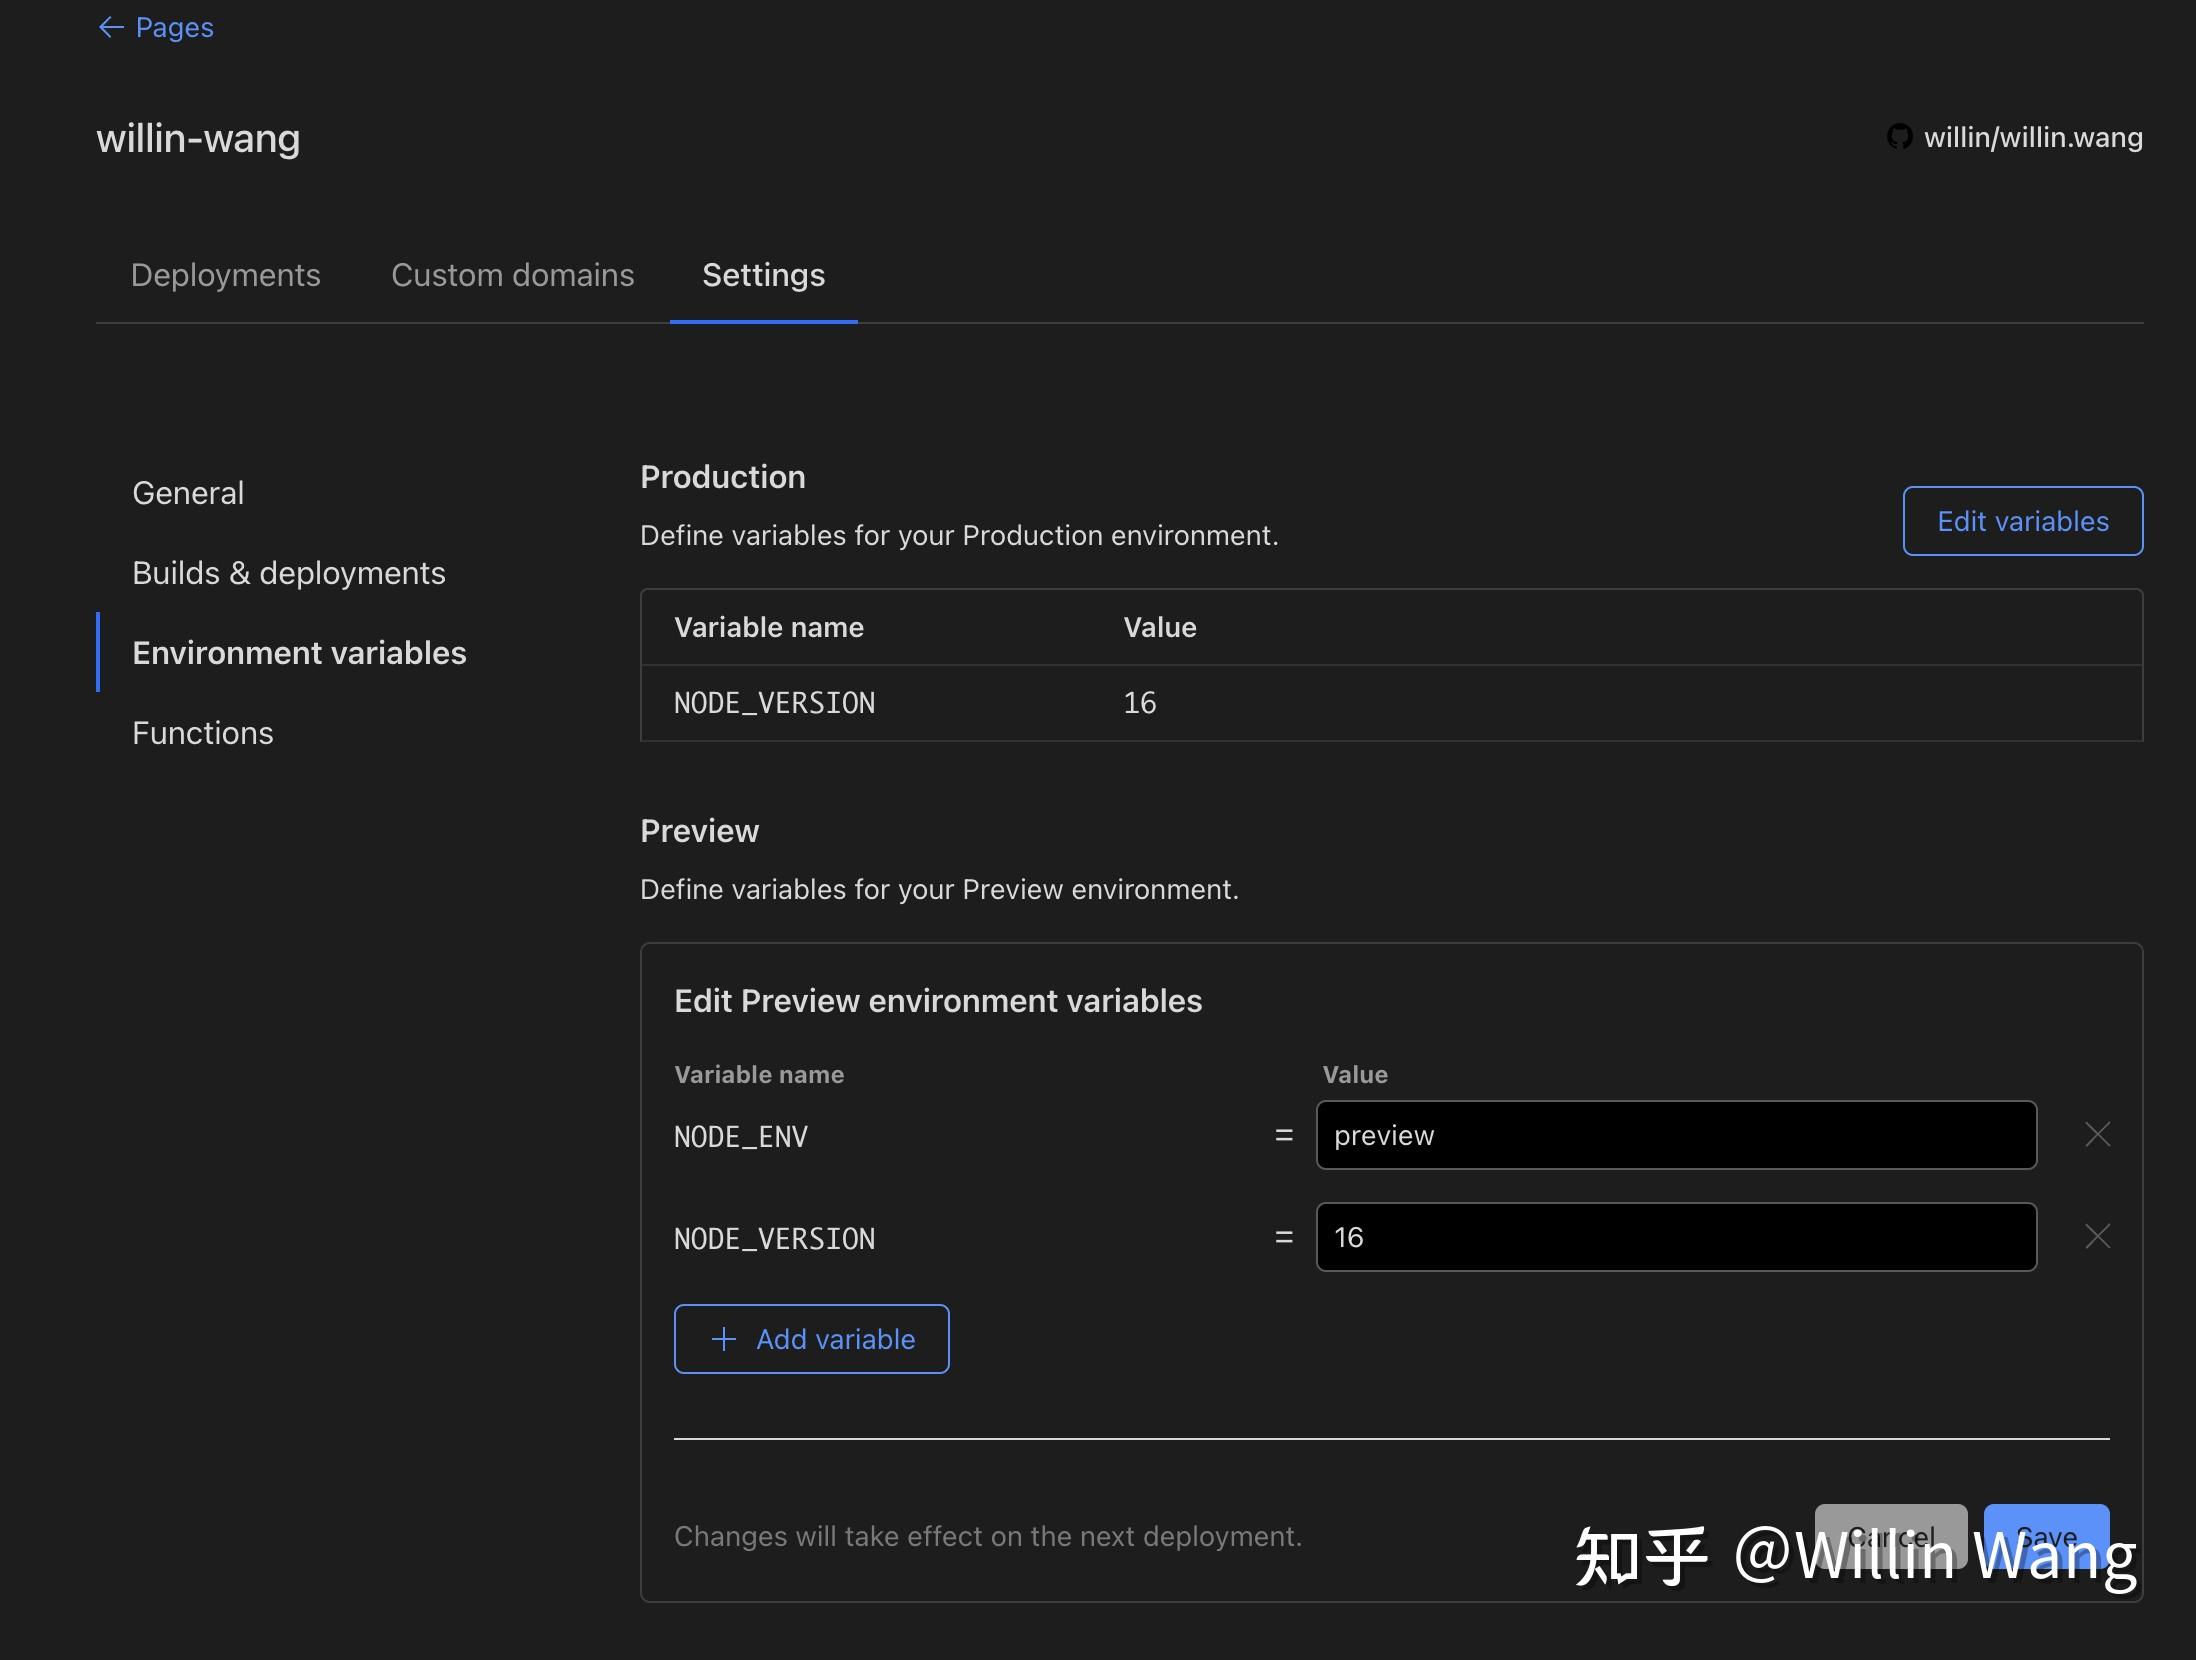Image resolution: width=2196 pixels, height=1660 pixels.
Task: Click the GitHub icon next to willin/willin.wang
Action: coord(1901,137)
